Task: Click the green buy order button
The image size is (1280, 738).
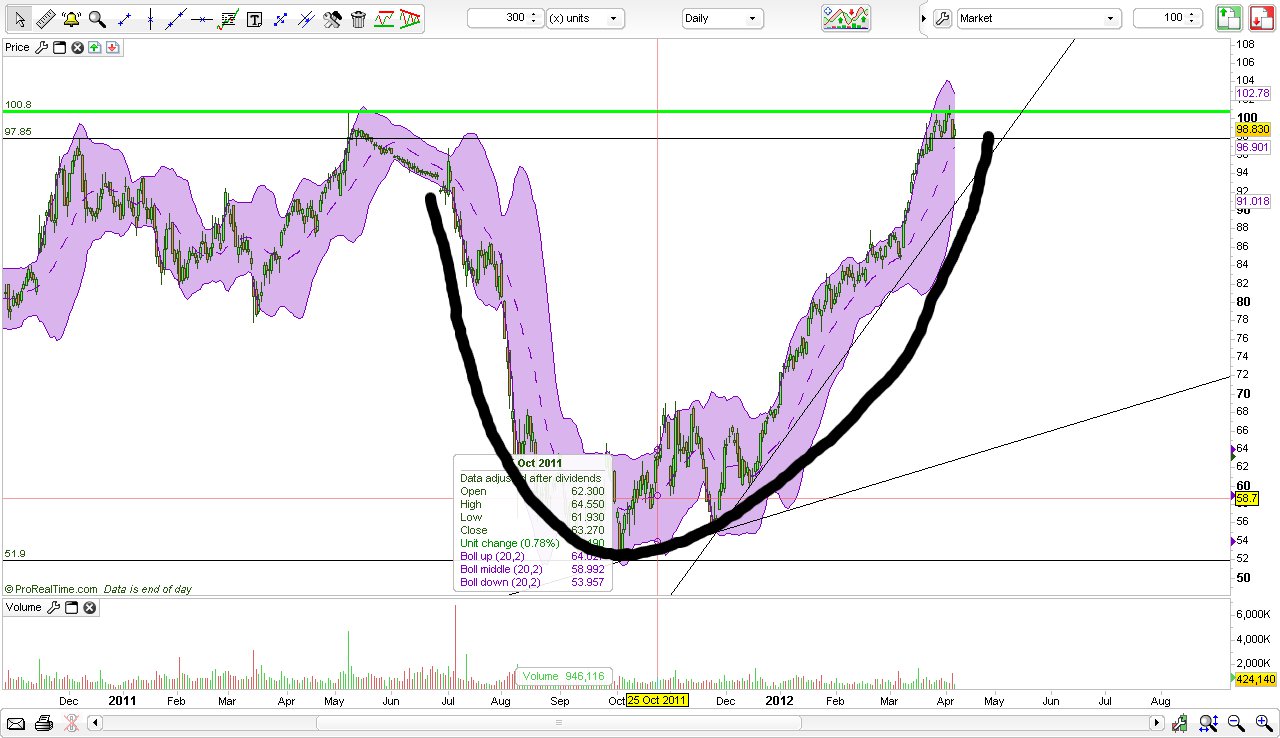Action: [x=1228, y=17]
